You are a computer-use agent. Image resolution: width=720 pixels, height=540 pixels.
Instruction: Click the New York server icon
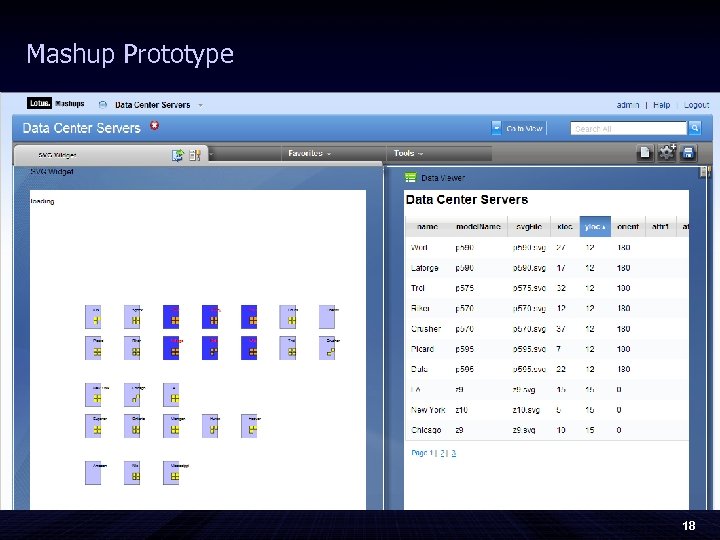(93, 394)
